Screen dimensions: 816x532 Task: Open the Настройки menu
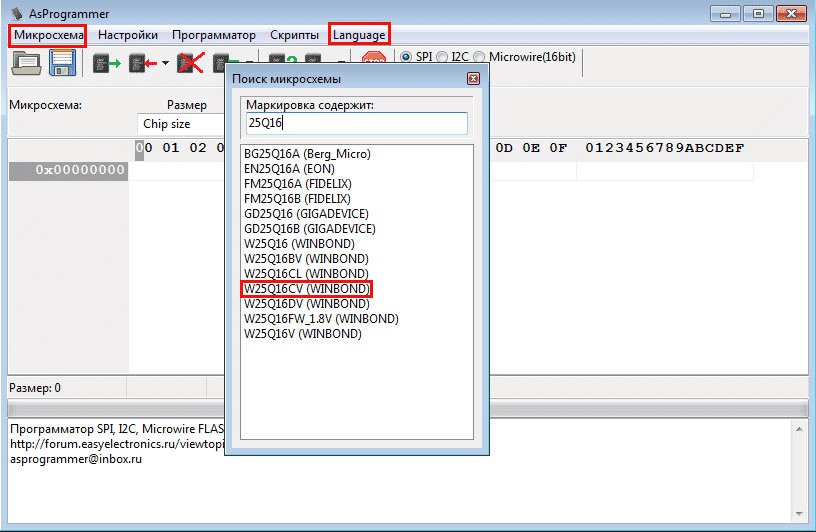128,35
